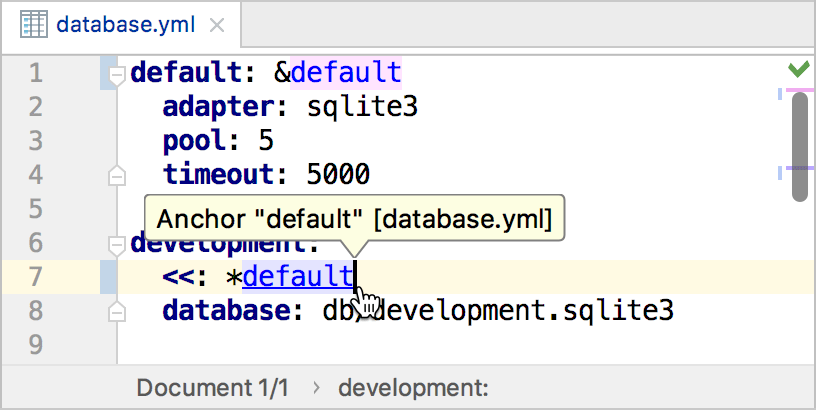Place cursor on the 5000 timeout value

click(x=337, y=175)
